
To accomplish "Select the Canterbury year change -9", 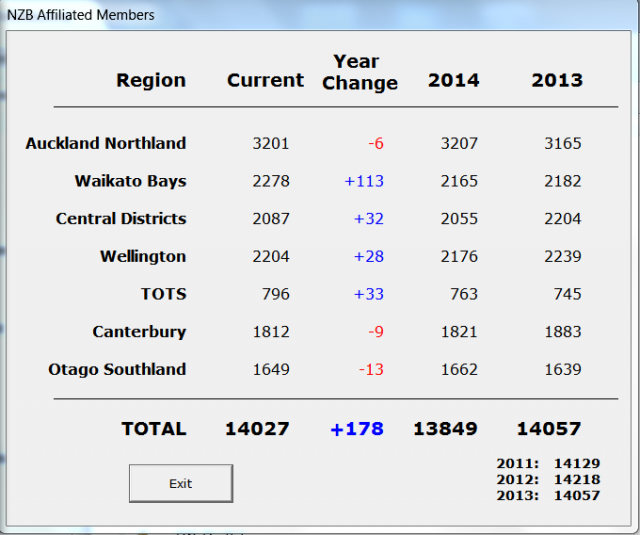I will pyautogui.click(x=376, y=331).
